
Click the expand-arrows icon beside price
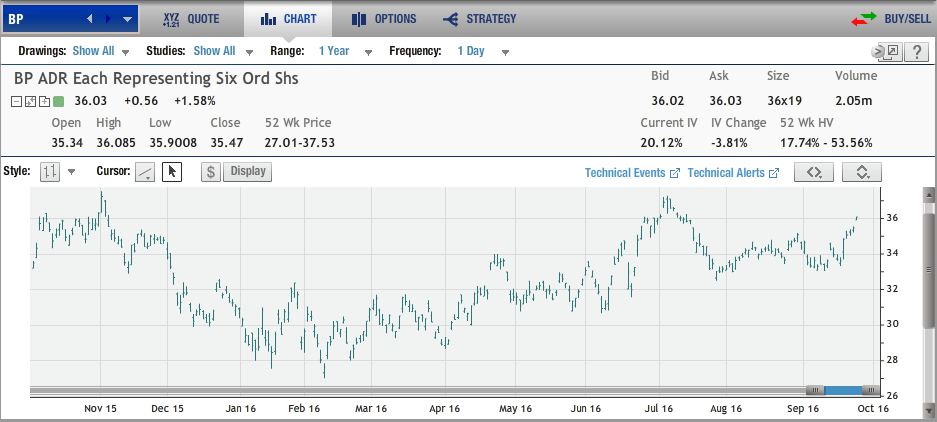click(30, 102)
